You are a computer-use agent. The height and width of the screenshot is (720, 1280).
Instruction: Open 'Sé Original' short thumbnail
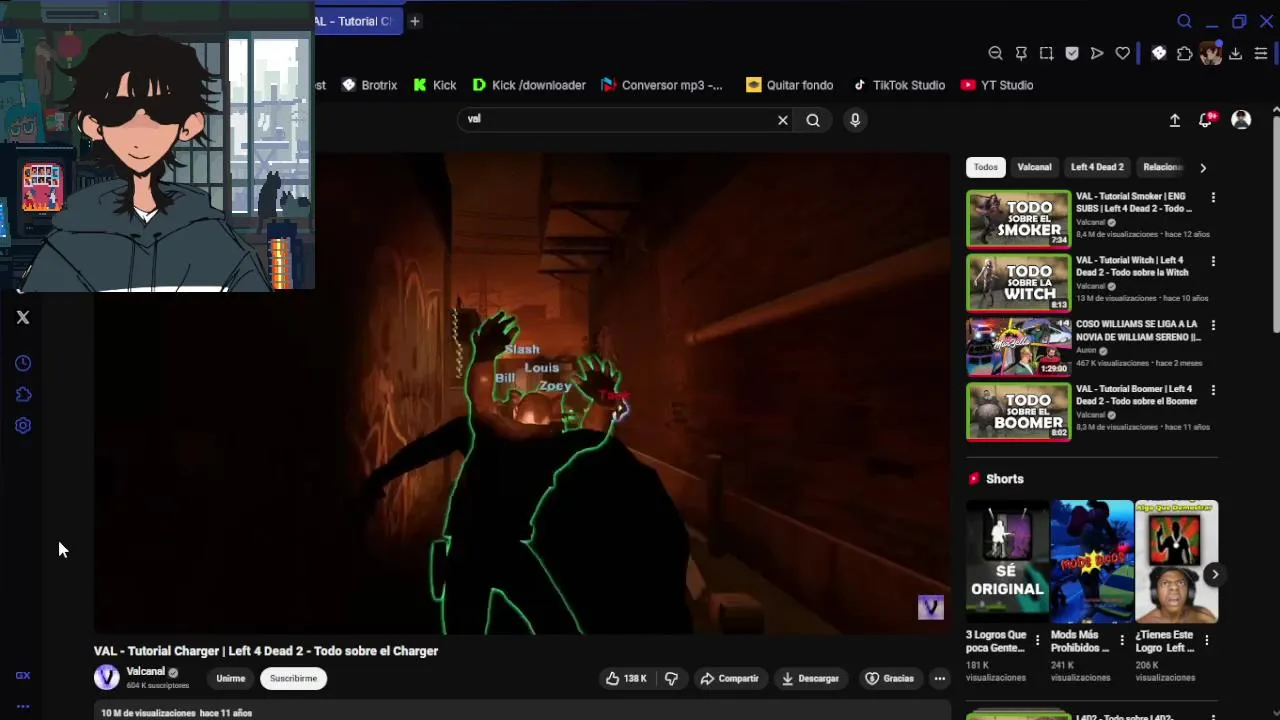(x=1007, y=562)
